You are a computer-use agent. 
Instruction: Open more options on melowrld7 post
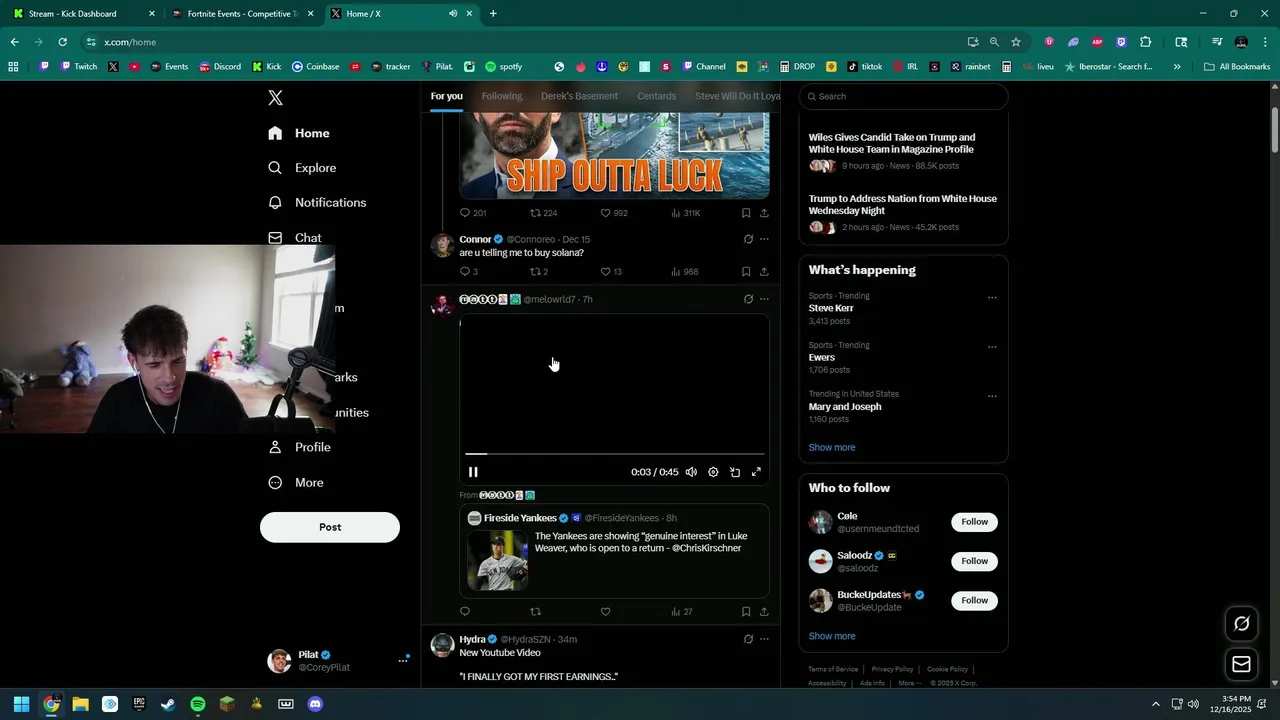764,299
